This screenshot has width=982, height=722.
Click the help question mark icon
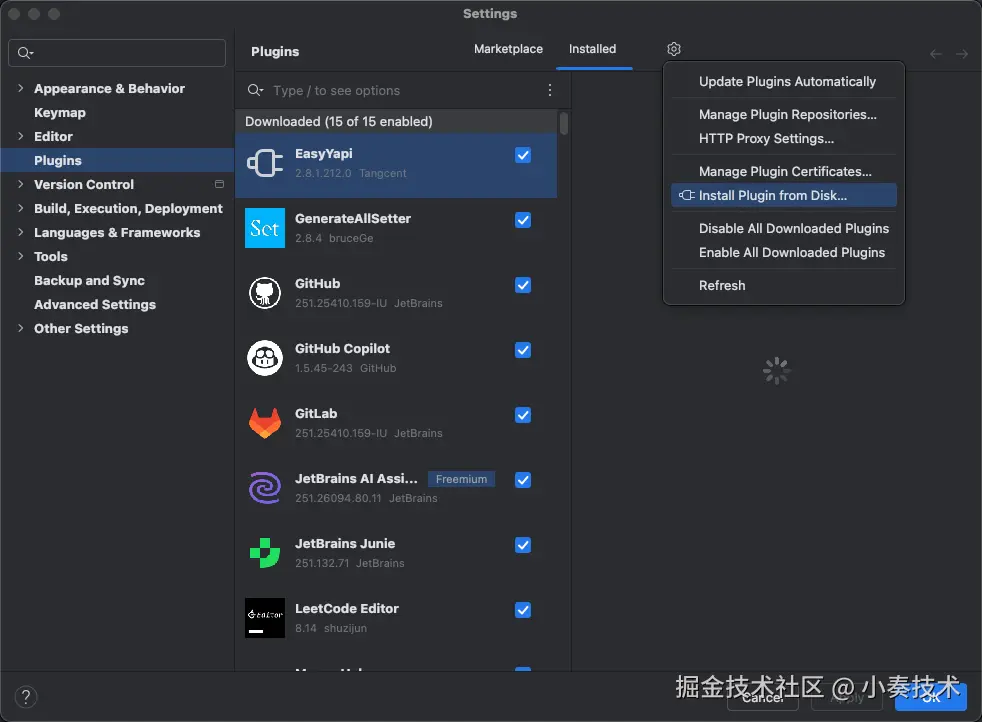point(26,697)
